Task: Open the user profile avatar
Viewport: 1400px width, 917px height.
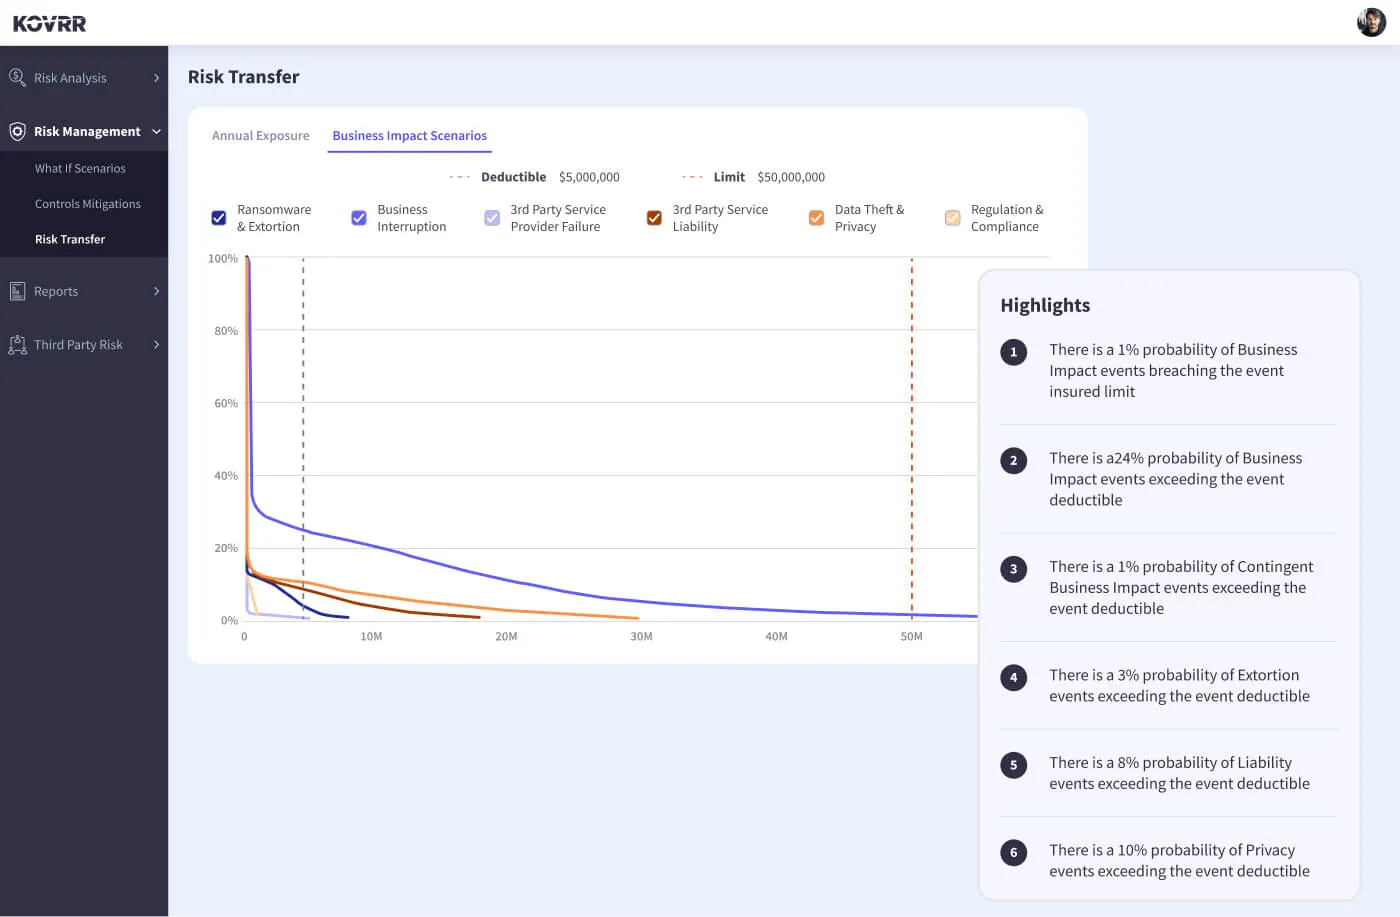Action: pyautogui.click(x=1370, y=22)
